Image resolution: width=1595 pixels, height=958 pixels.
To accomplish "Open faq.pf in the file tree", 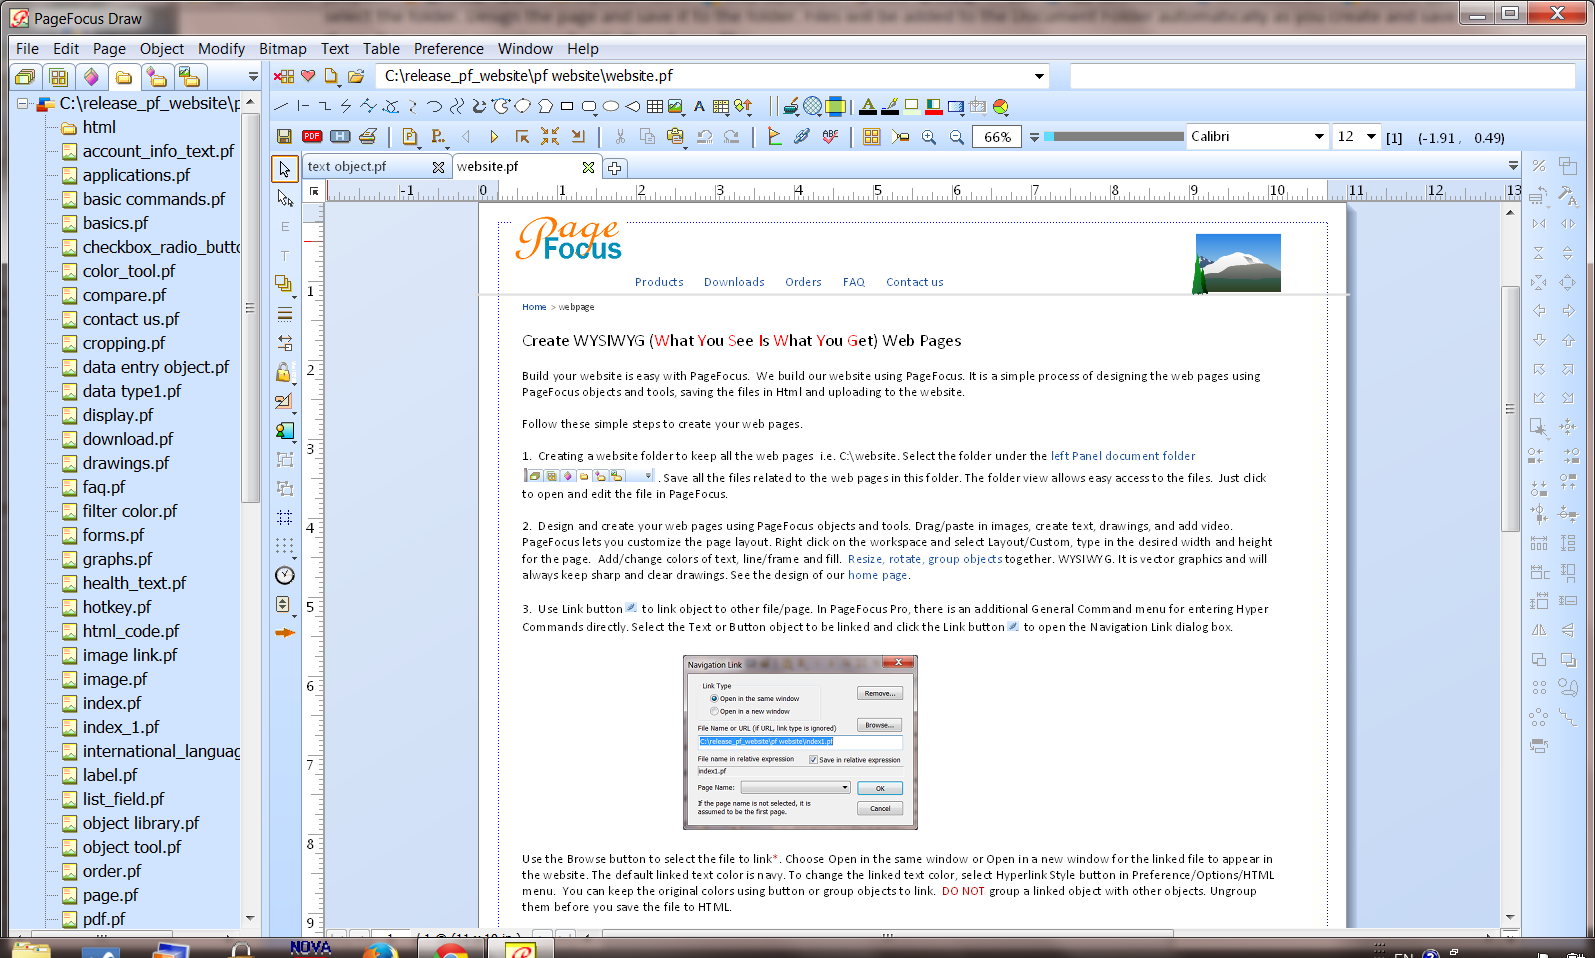I will 103,487.
